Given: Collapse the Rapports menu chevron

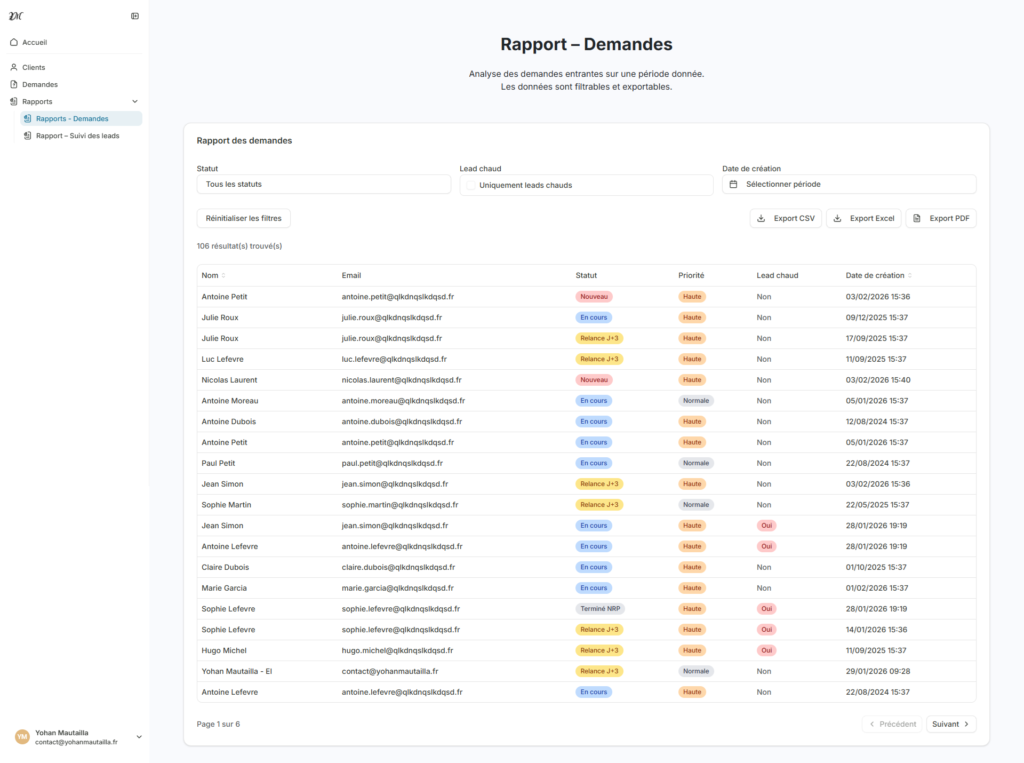Looking at the screenshot, I should 135,101.
